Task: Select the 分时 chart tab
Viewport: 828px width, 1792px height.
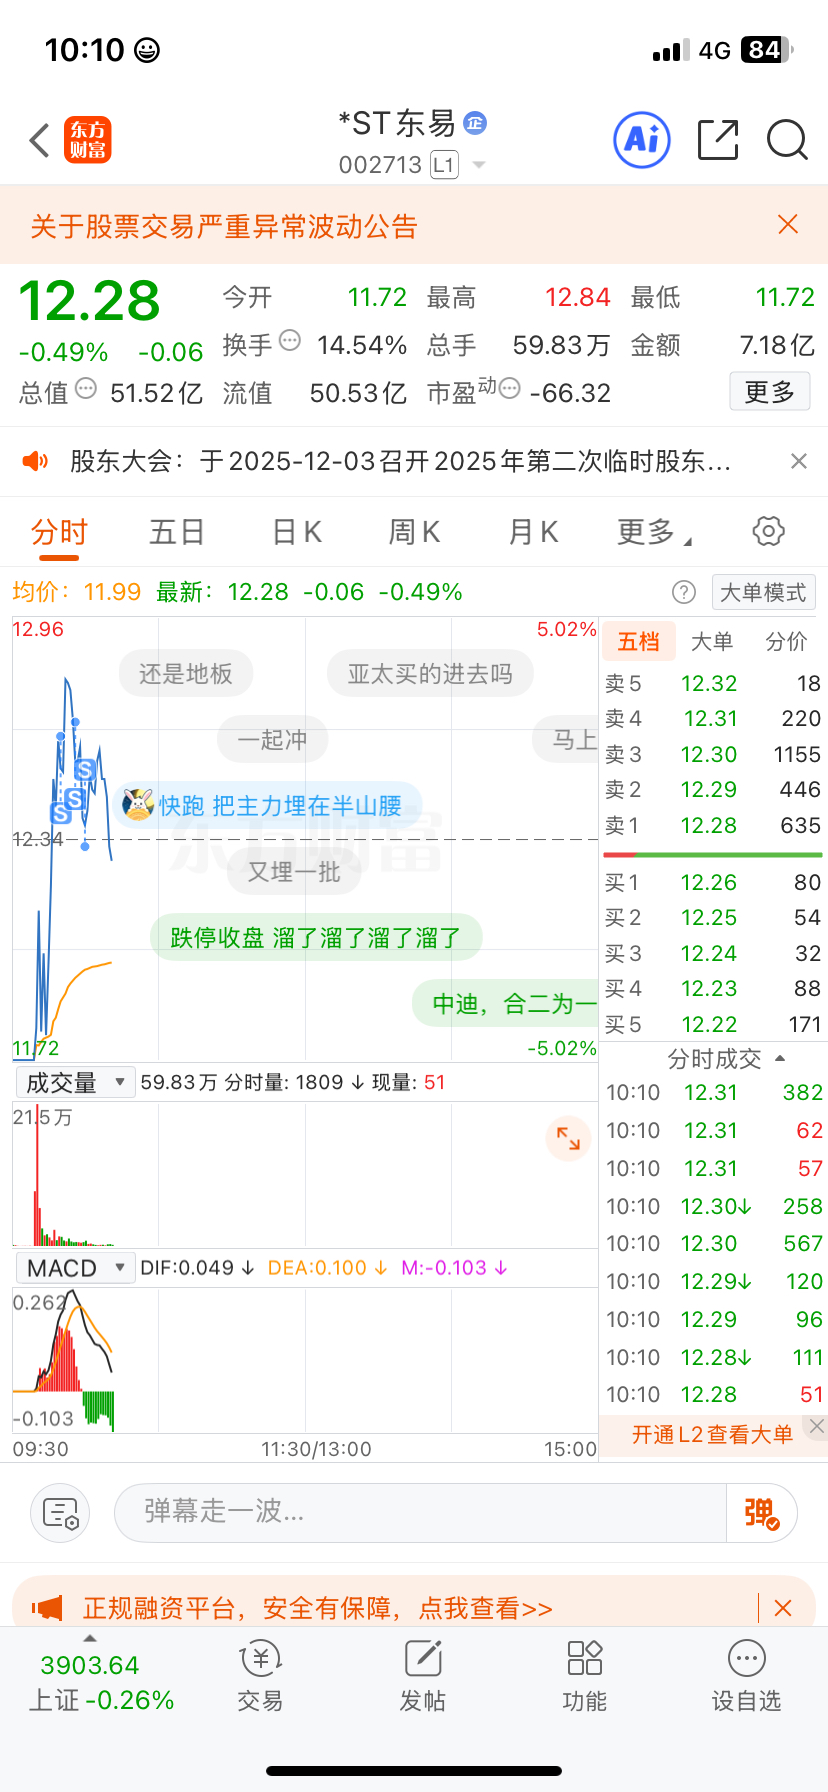Action: click(x=60, y=532)
